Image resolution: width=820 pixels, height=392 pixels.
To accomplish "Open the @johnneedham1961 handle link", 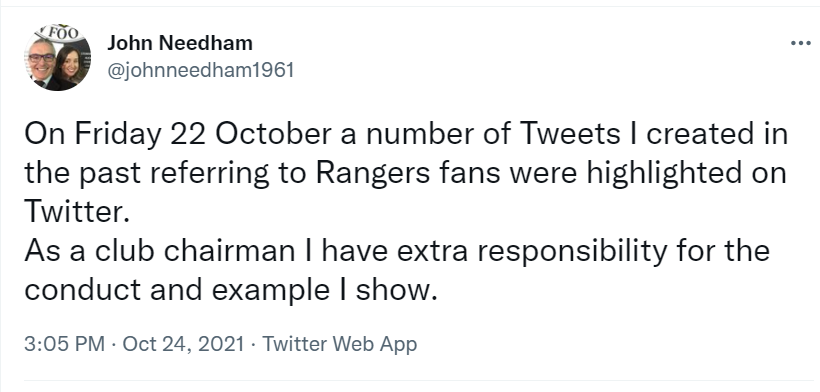I will click(x=201, y=71).
